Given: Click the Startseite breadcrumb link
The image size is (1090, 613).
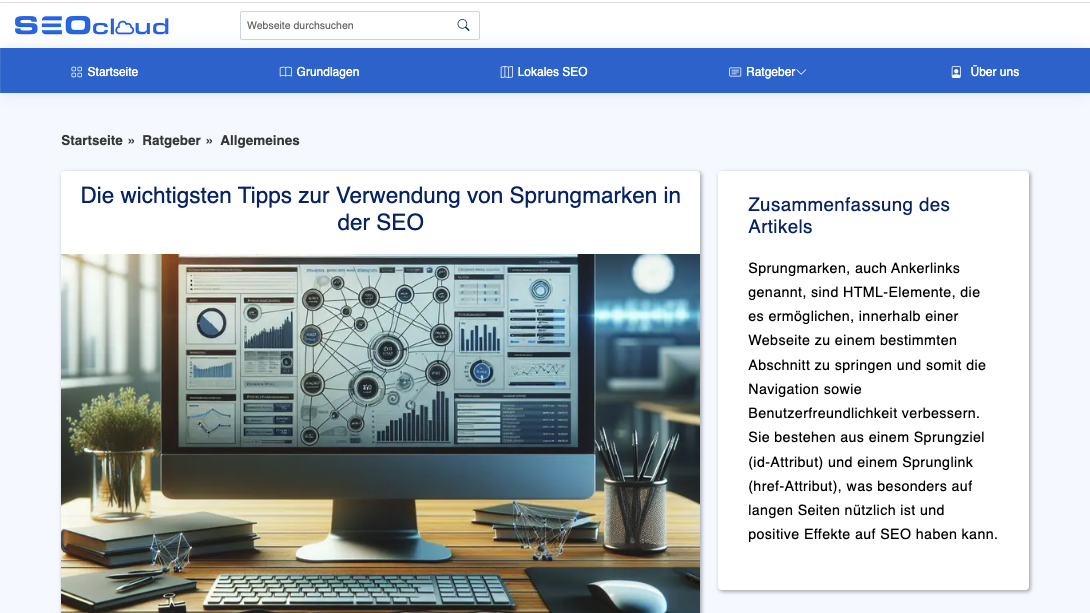Looking at the screenshot, I should pyautogui.click(x=92, y=141).
